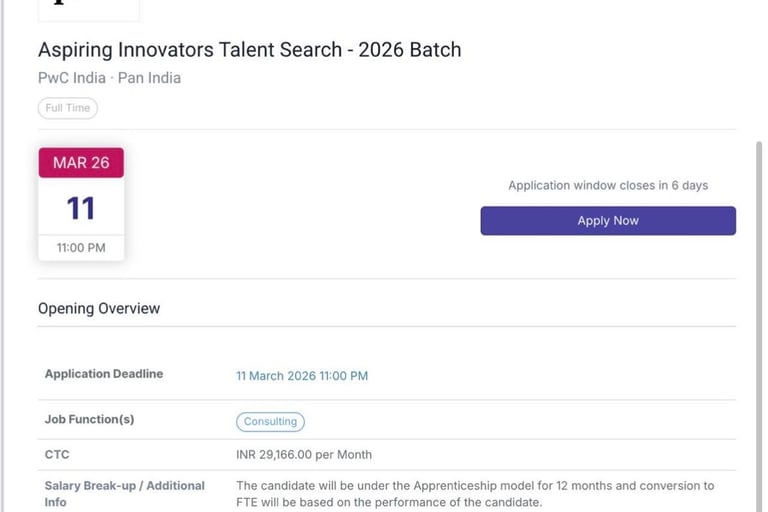Click the 11:00 PM time on calendar card
The height and width of the screenshot is (512, 768).
(81, 247)
